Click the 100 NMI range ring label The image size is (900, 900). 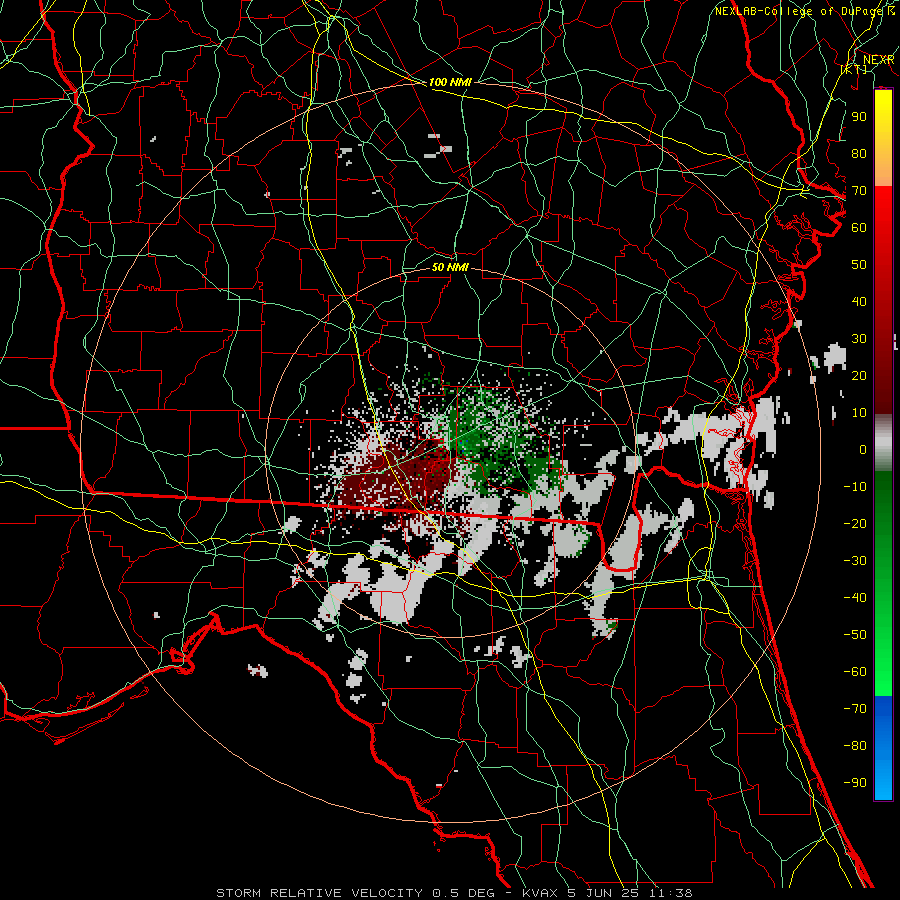click(450, 83)
